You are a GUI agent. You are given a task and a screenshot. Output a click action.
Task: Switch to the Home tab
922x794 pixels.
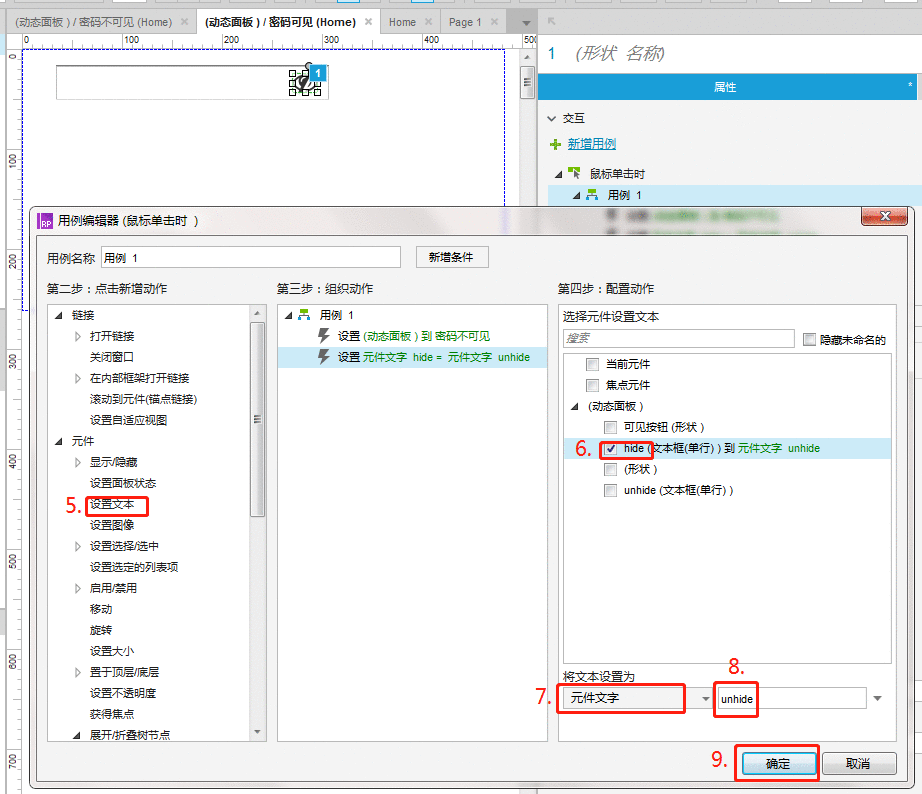coord(402,22)
